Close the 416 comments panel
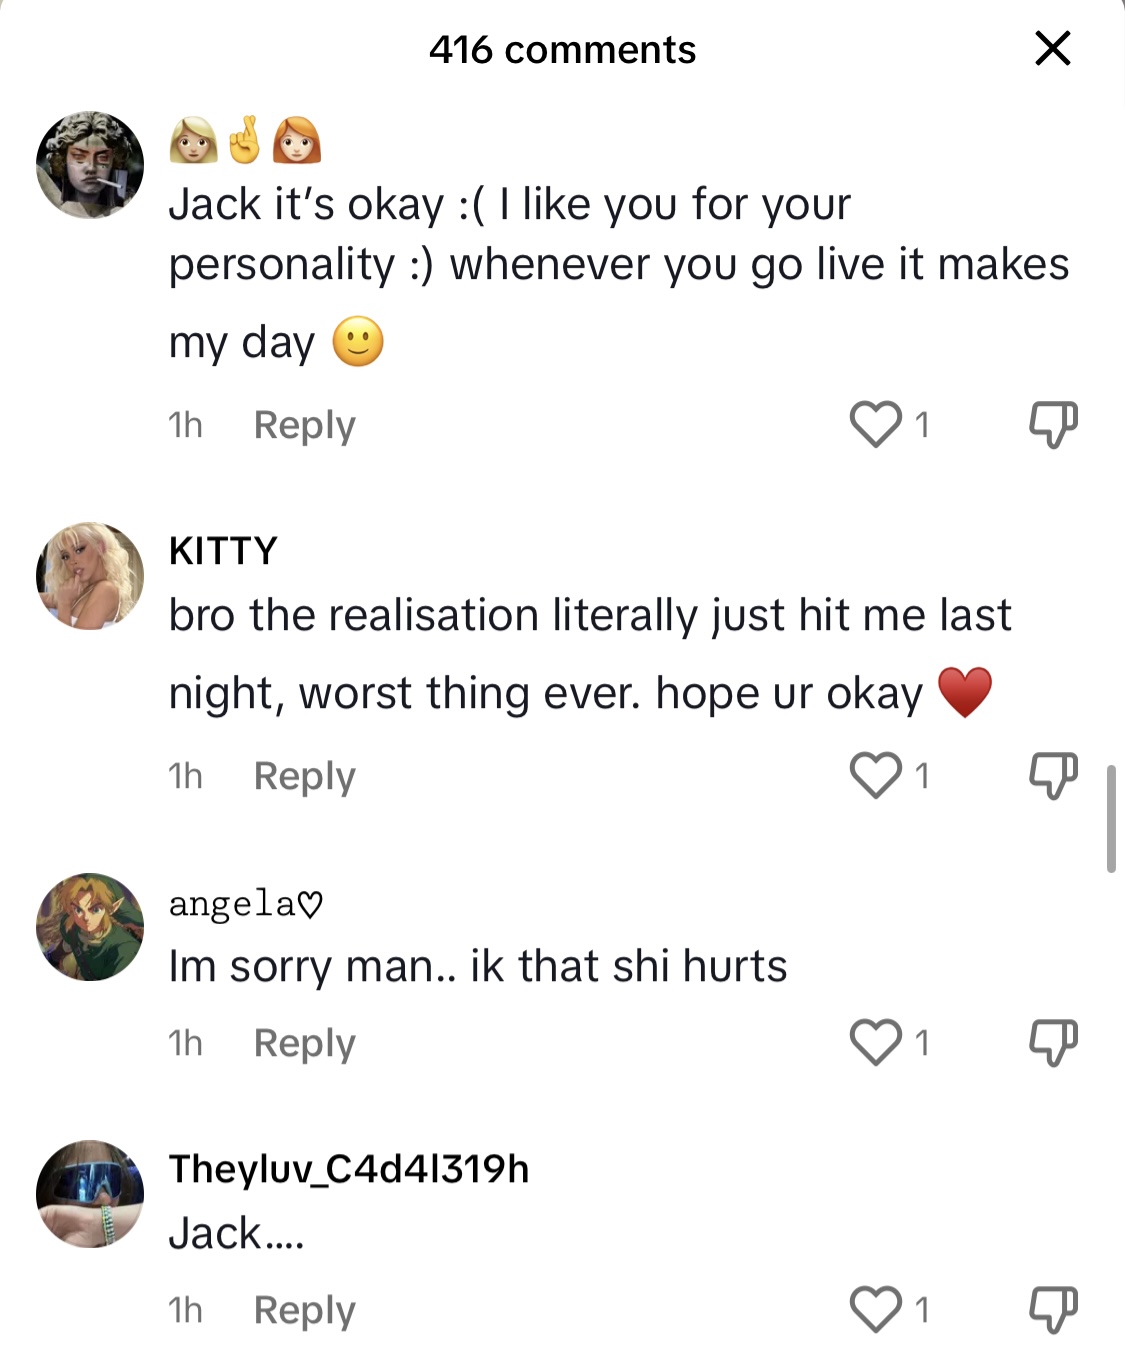The width and height of the screenshot is (1125, 1348). pos(1052,48)
